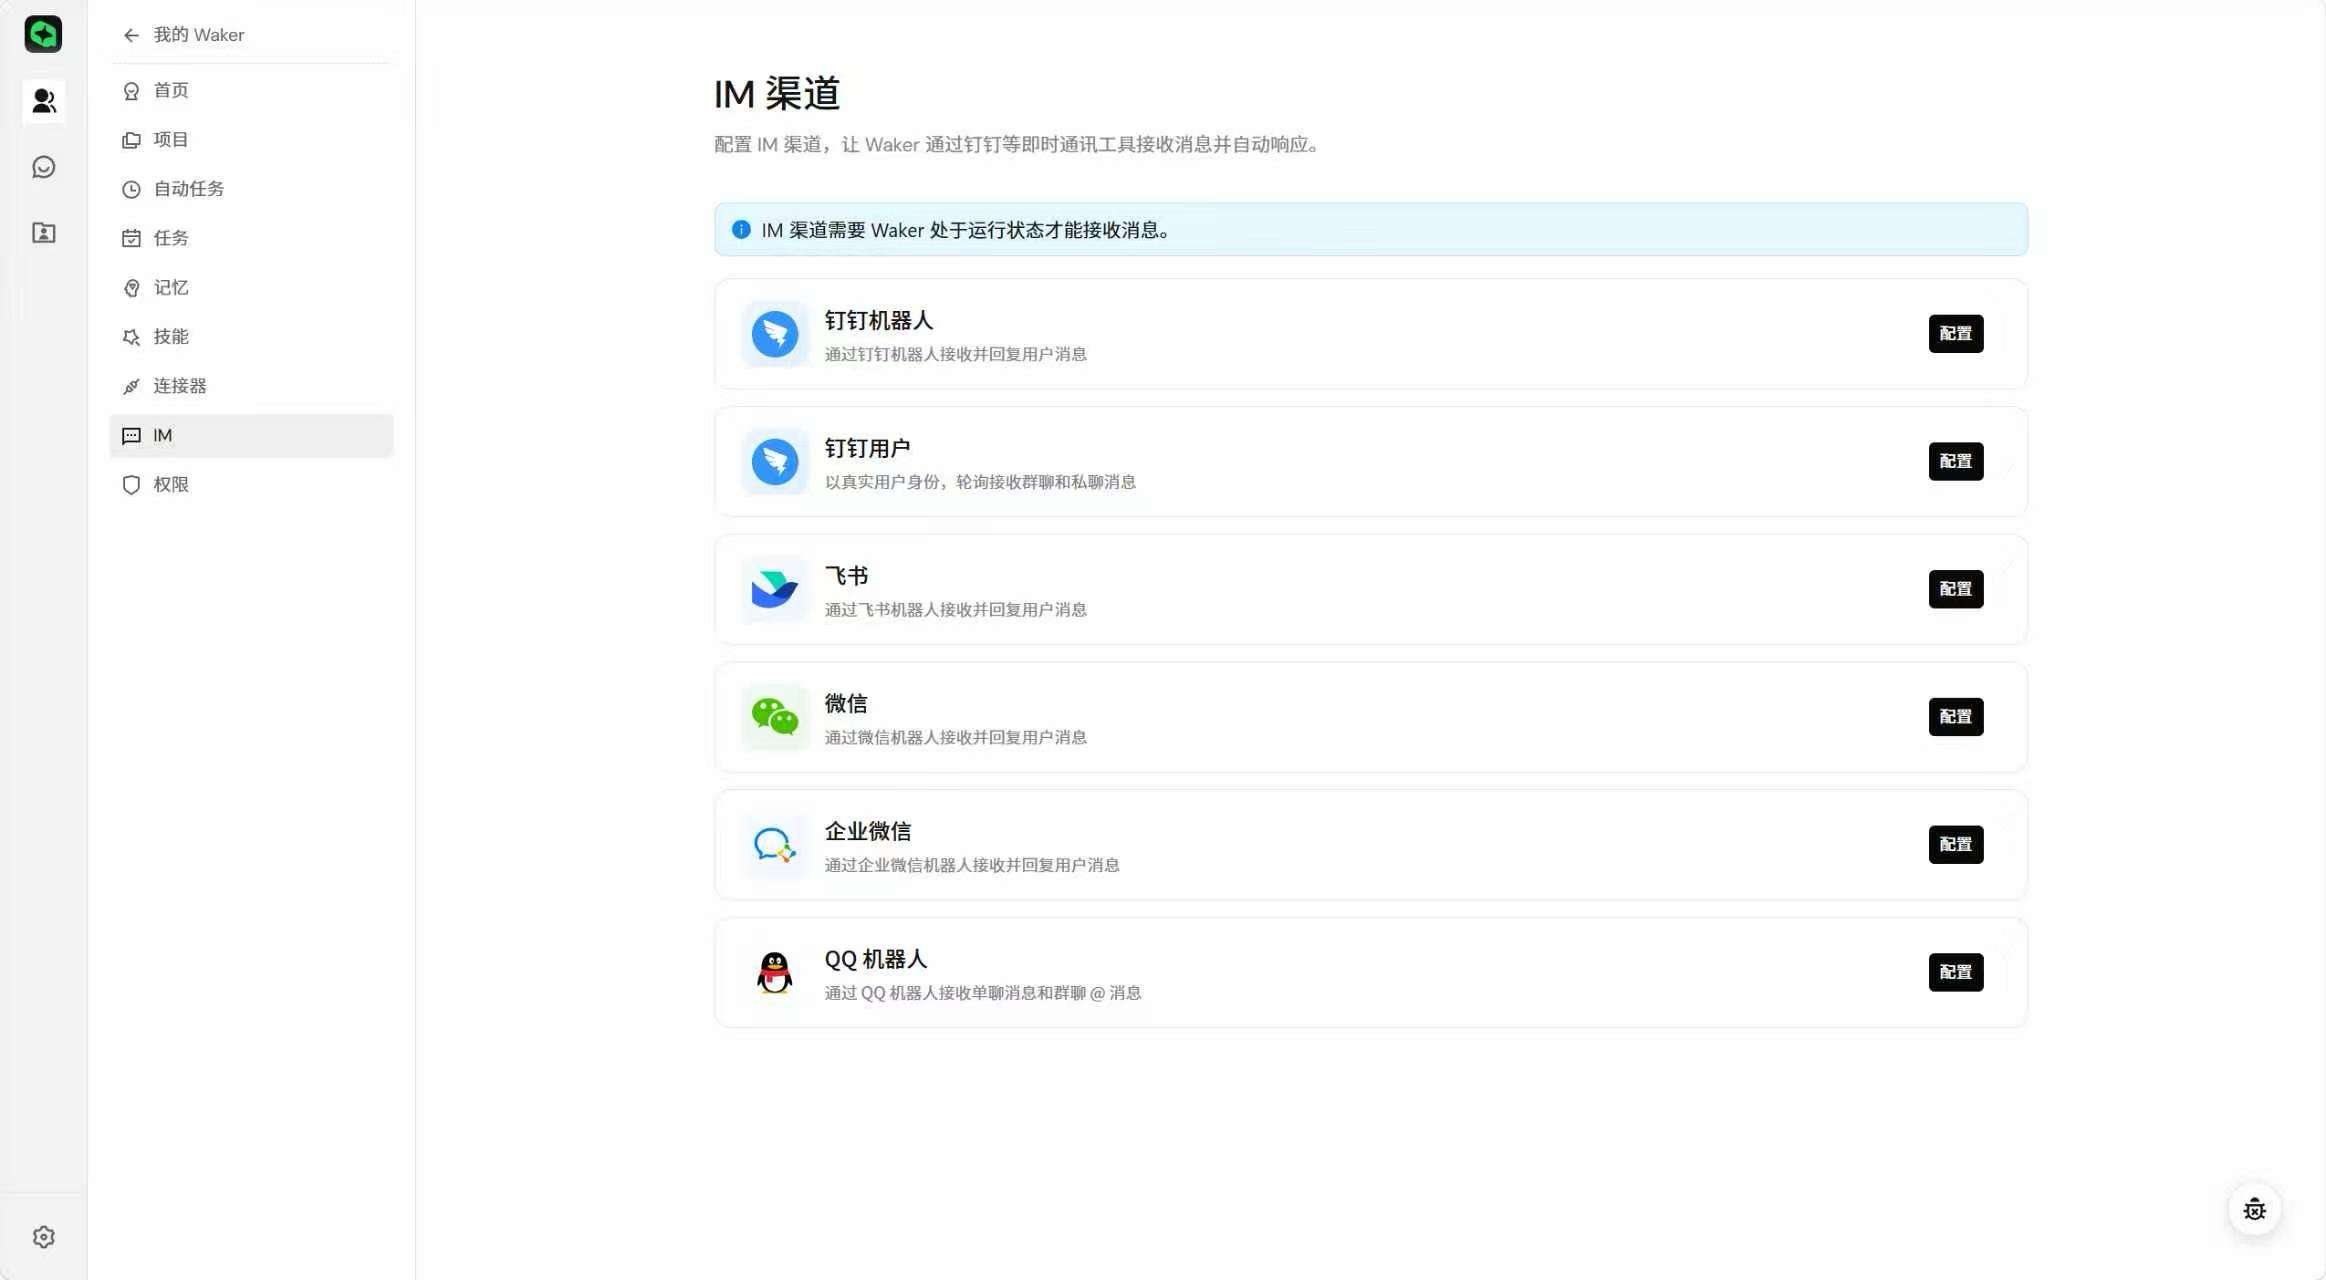
Task: Click the 钉钉机器人 DingTalk logo
Action: point(775,334)
